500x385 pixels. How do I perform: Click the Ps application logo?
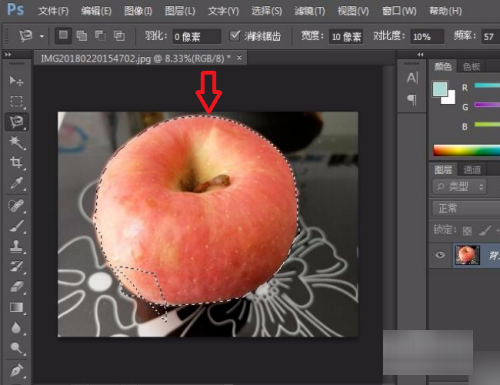tap(15, 10)
